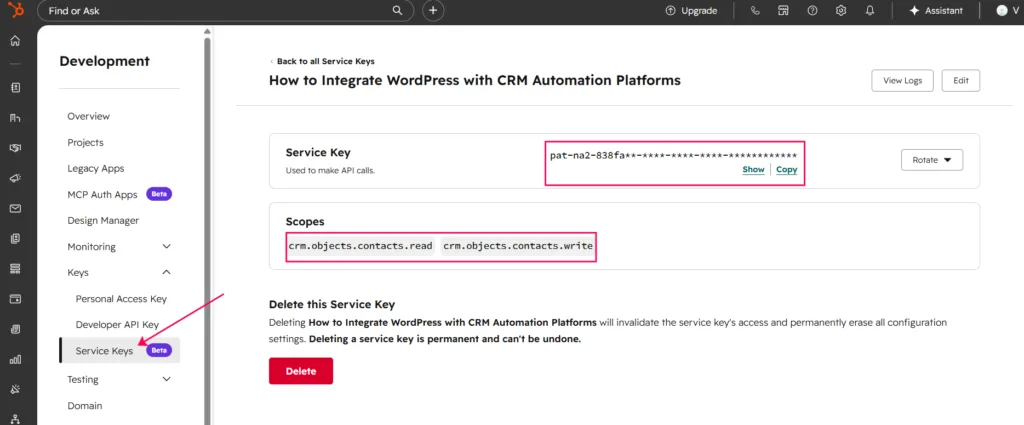Open the CRM sidebar icon
The image size is (1024, 425).
(x=15, y=118)
